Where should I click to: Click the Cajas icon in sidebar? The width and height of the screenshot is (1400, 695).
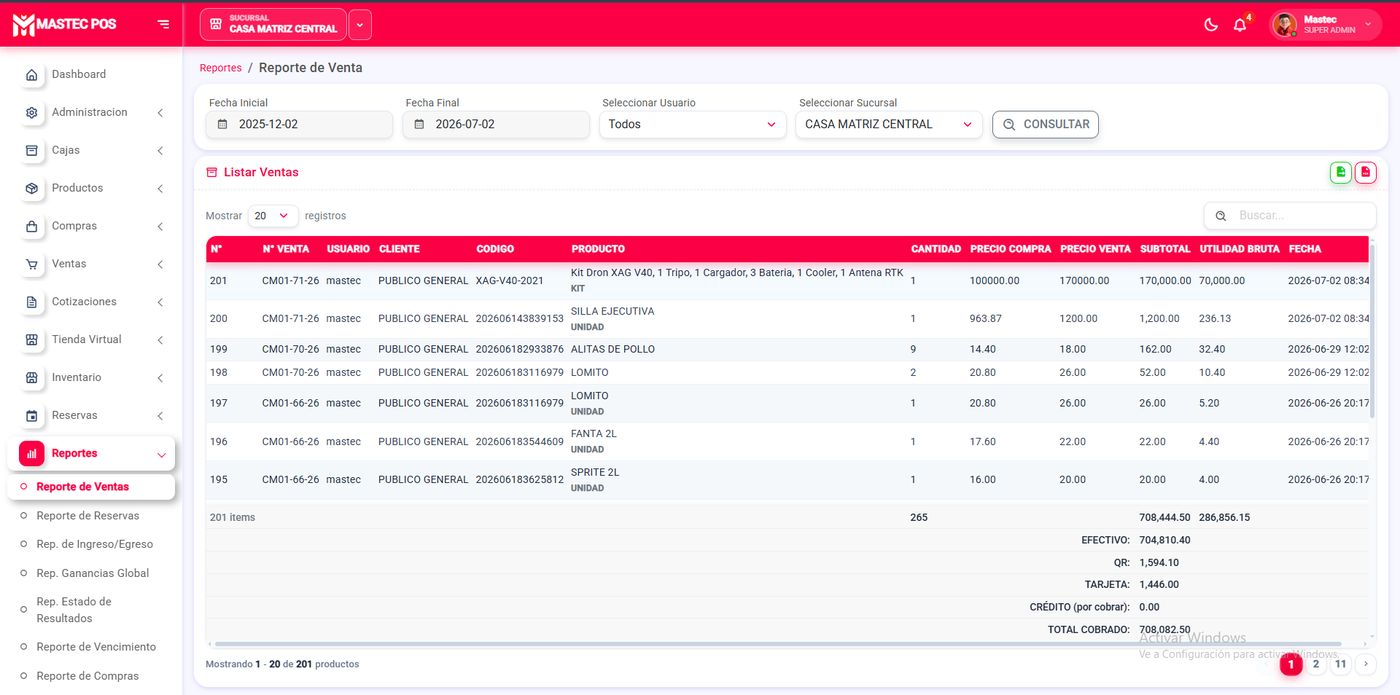[32, 151]
